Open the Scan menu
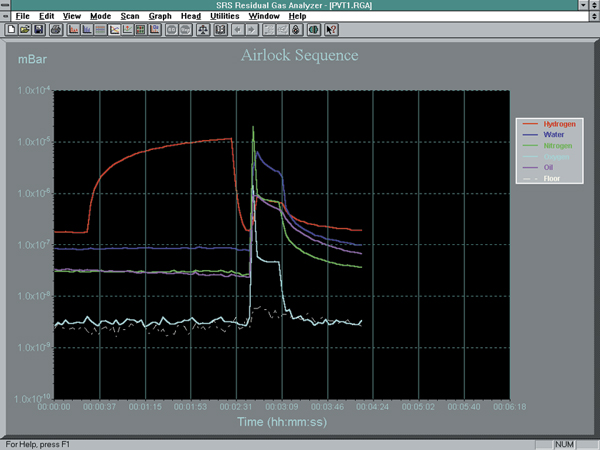The image size is (600, 450). (x=130, y=16)
